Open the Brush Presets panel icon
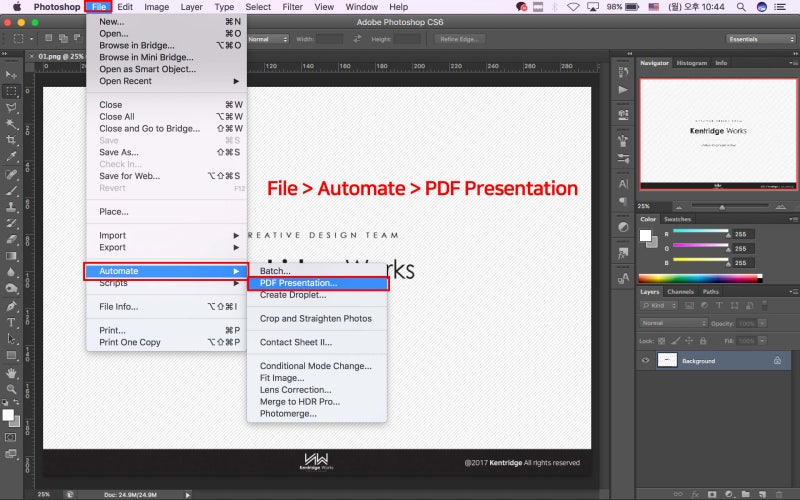 click(x=623, y=158)
